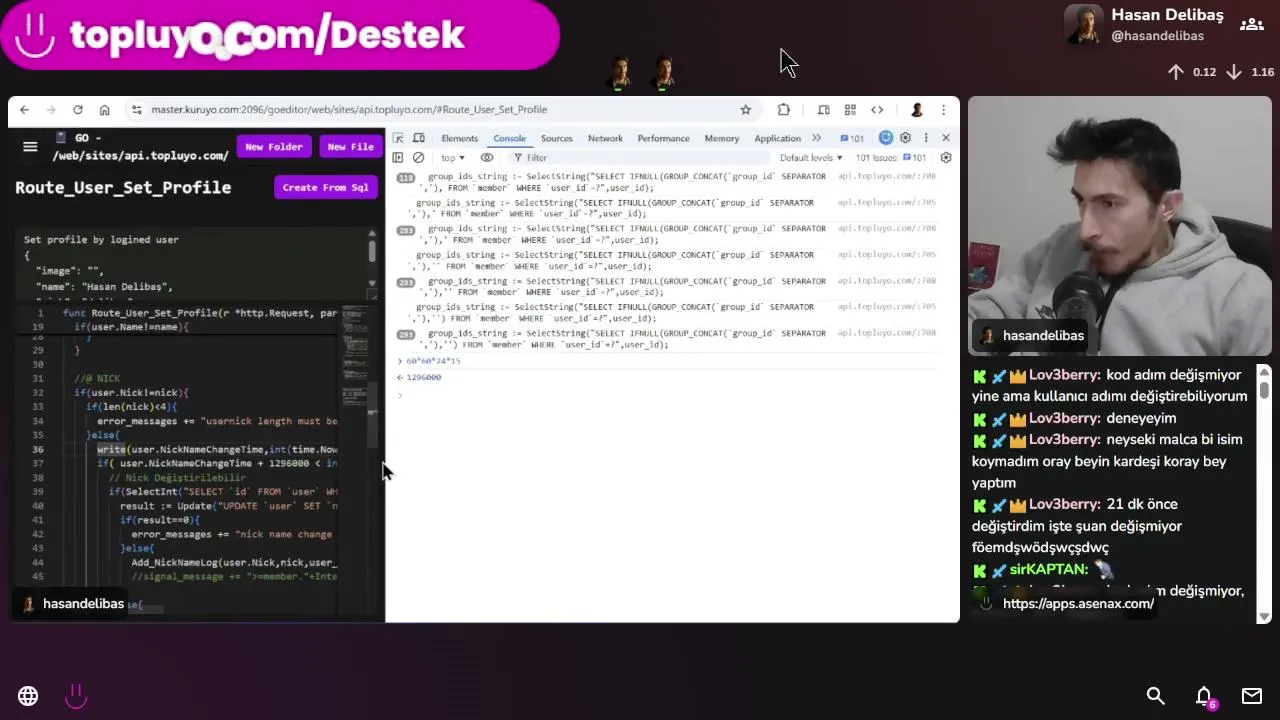The image size is (1280, 720).
Task: Open browser home page icon
Action: pos(104,110)
